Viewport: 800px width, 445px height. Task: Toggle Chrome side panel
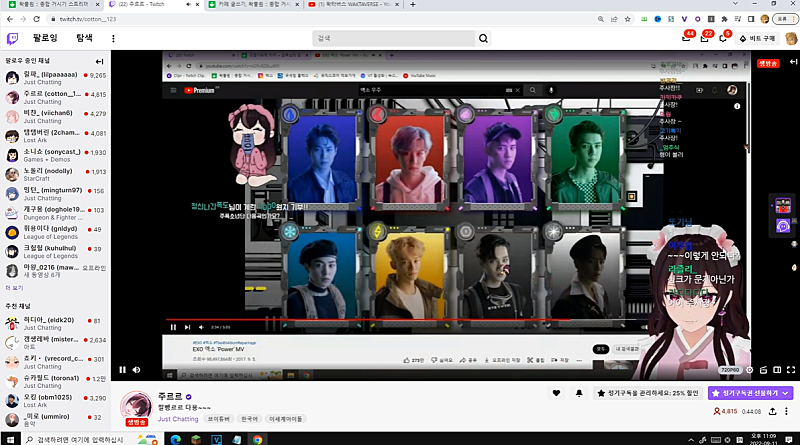(x=751, y=19)
